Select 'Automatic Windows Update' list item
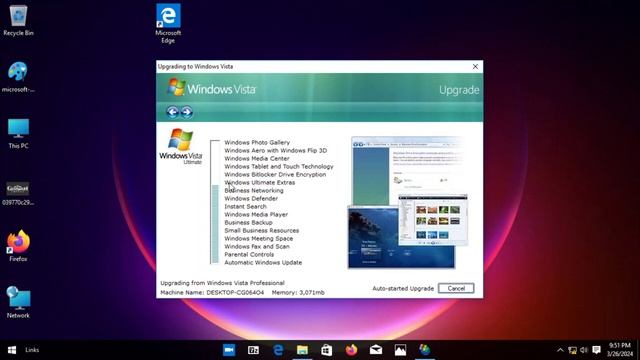 tap(263, 262)
